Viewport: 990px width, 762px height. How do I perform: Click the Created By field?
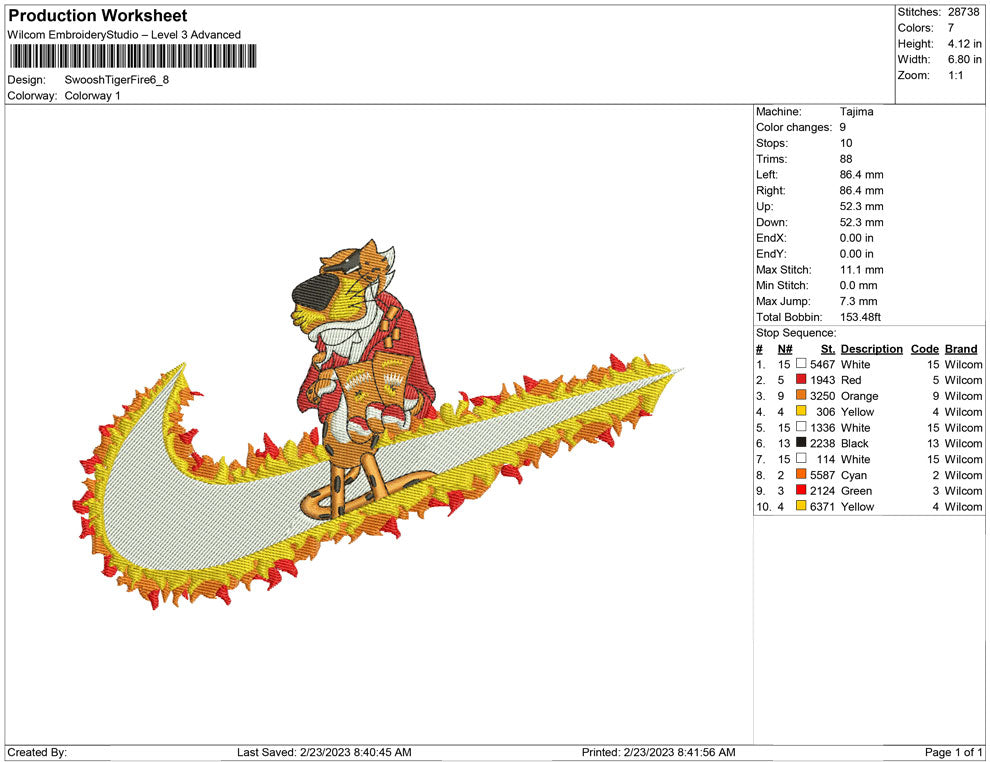pos(36,752)
